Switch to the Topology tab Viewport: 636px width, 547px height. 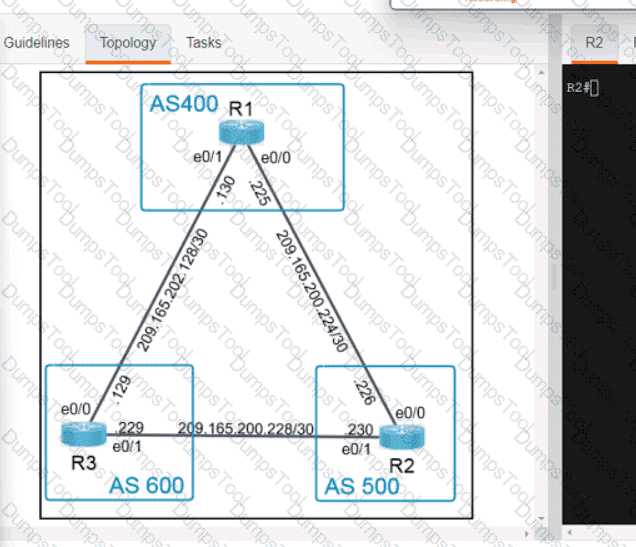(x=128, y=43)
